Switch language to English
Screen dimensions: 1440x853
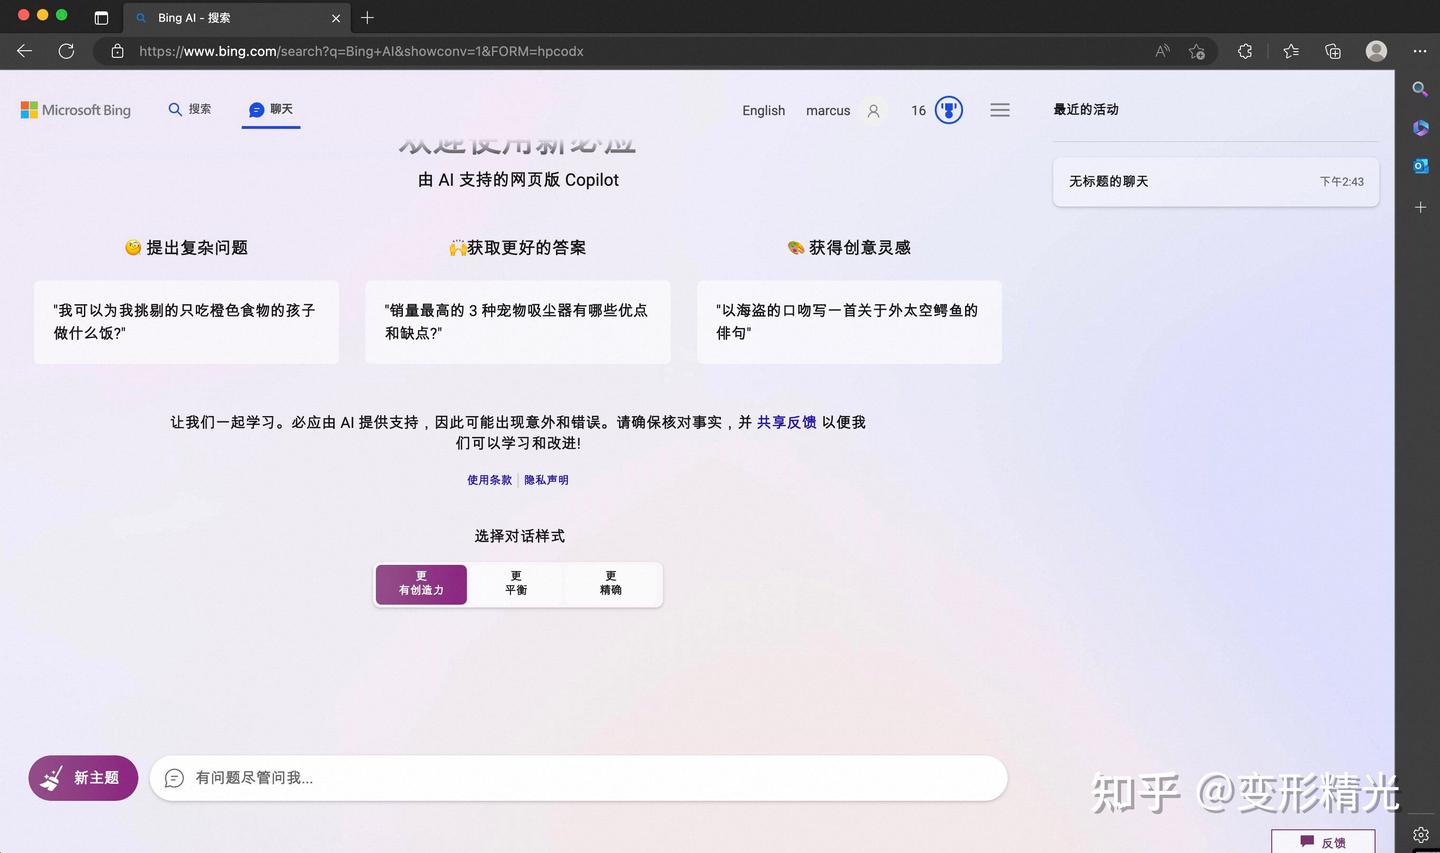tap(763, 110)
